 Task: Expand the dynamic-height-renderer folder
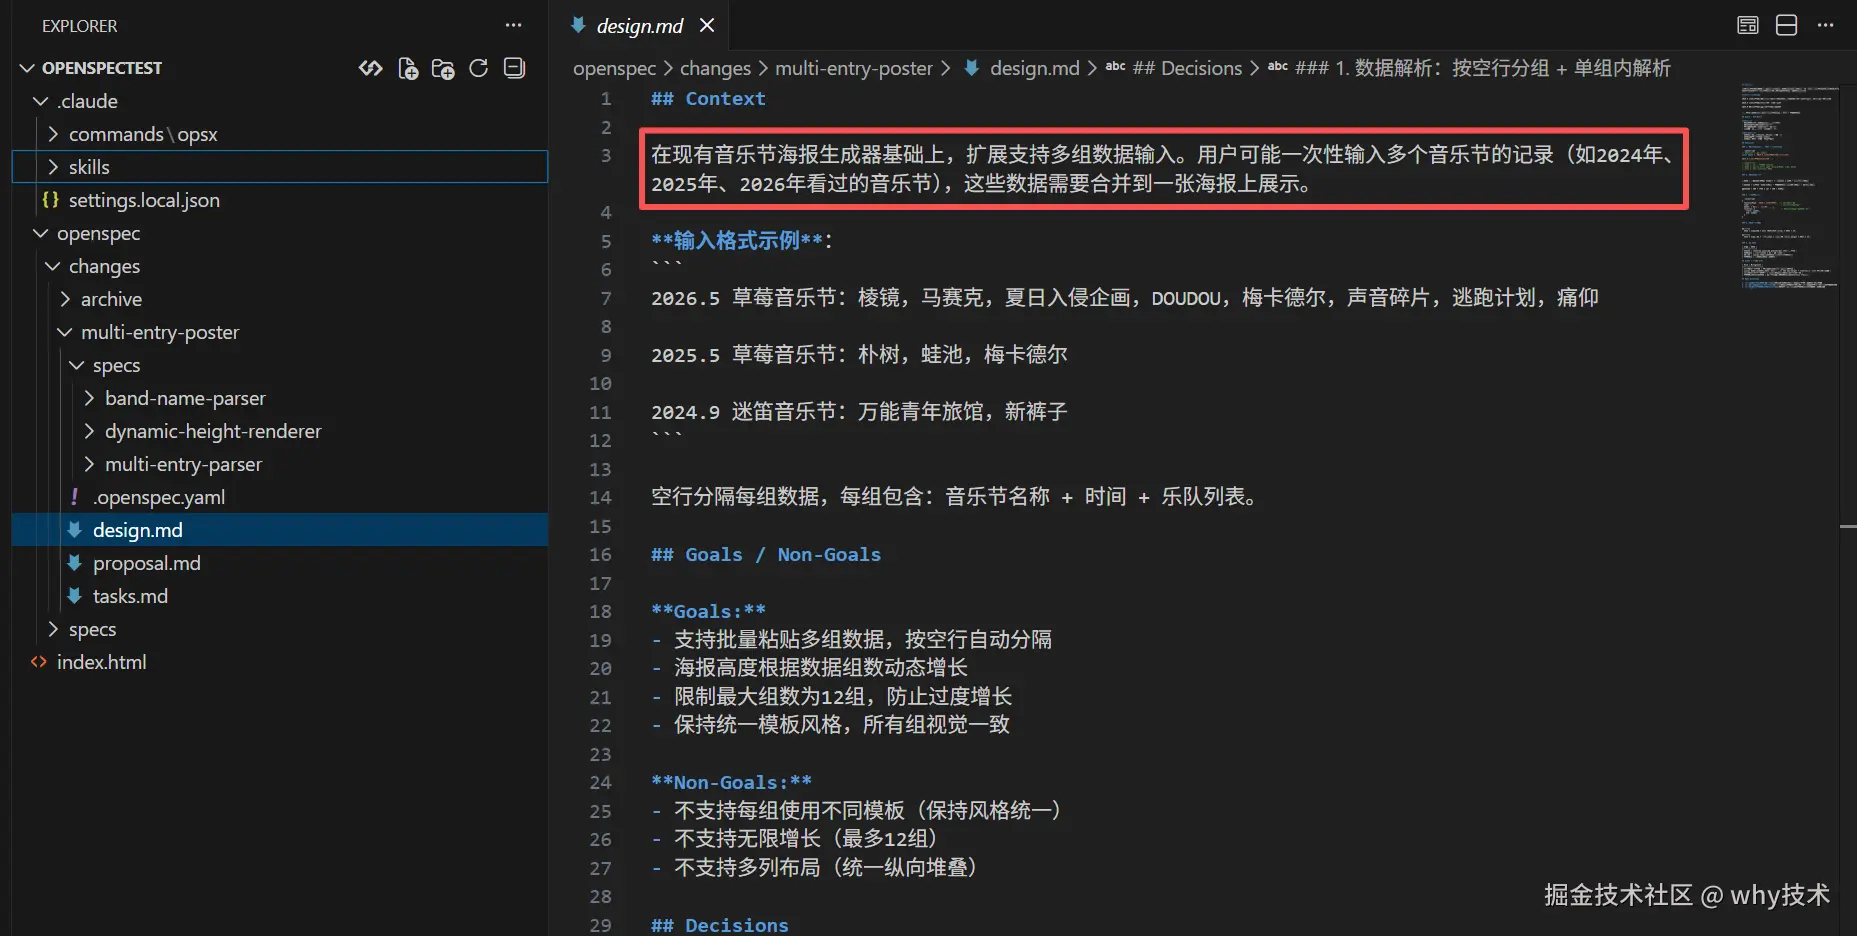[88, 431]
